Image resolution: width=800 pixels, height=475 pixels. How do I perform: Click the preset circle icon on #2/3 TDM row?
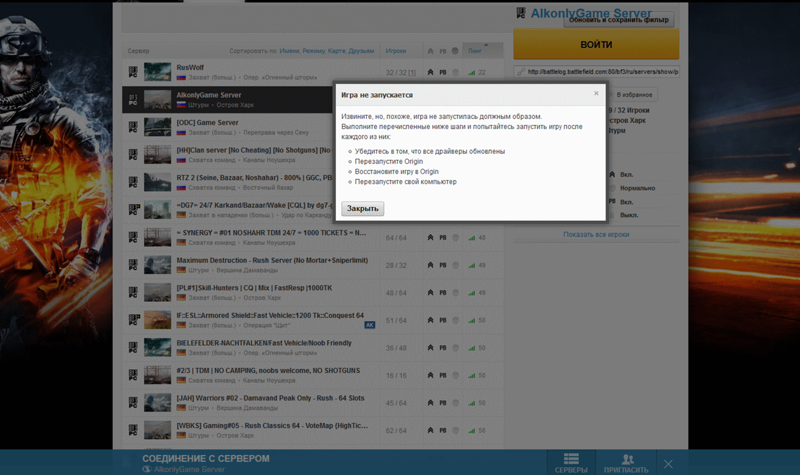pyautogui.click(x=455, y=375)
